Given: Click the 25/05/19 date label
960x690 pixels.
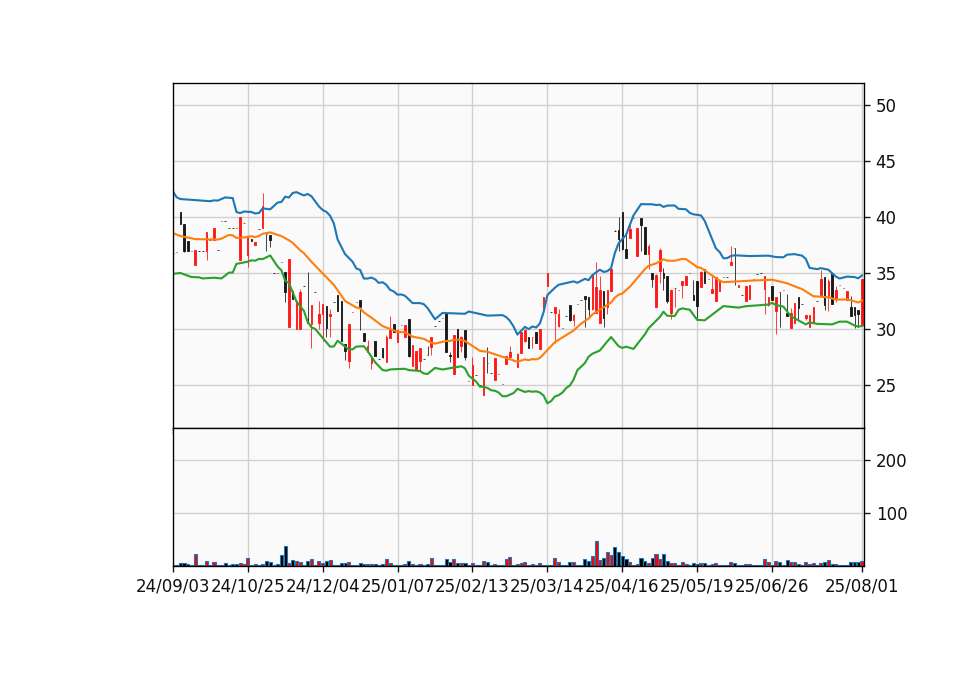Looking at the screenshot, I should (x=697, y=586).
